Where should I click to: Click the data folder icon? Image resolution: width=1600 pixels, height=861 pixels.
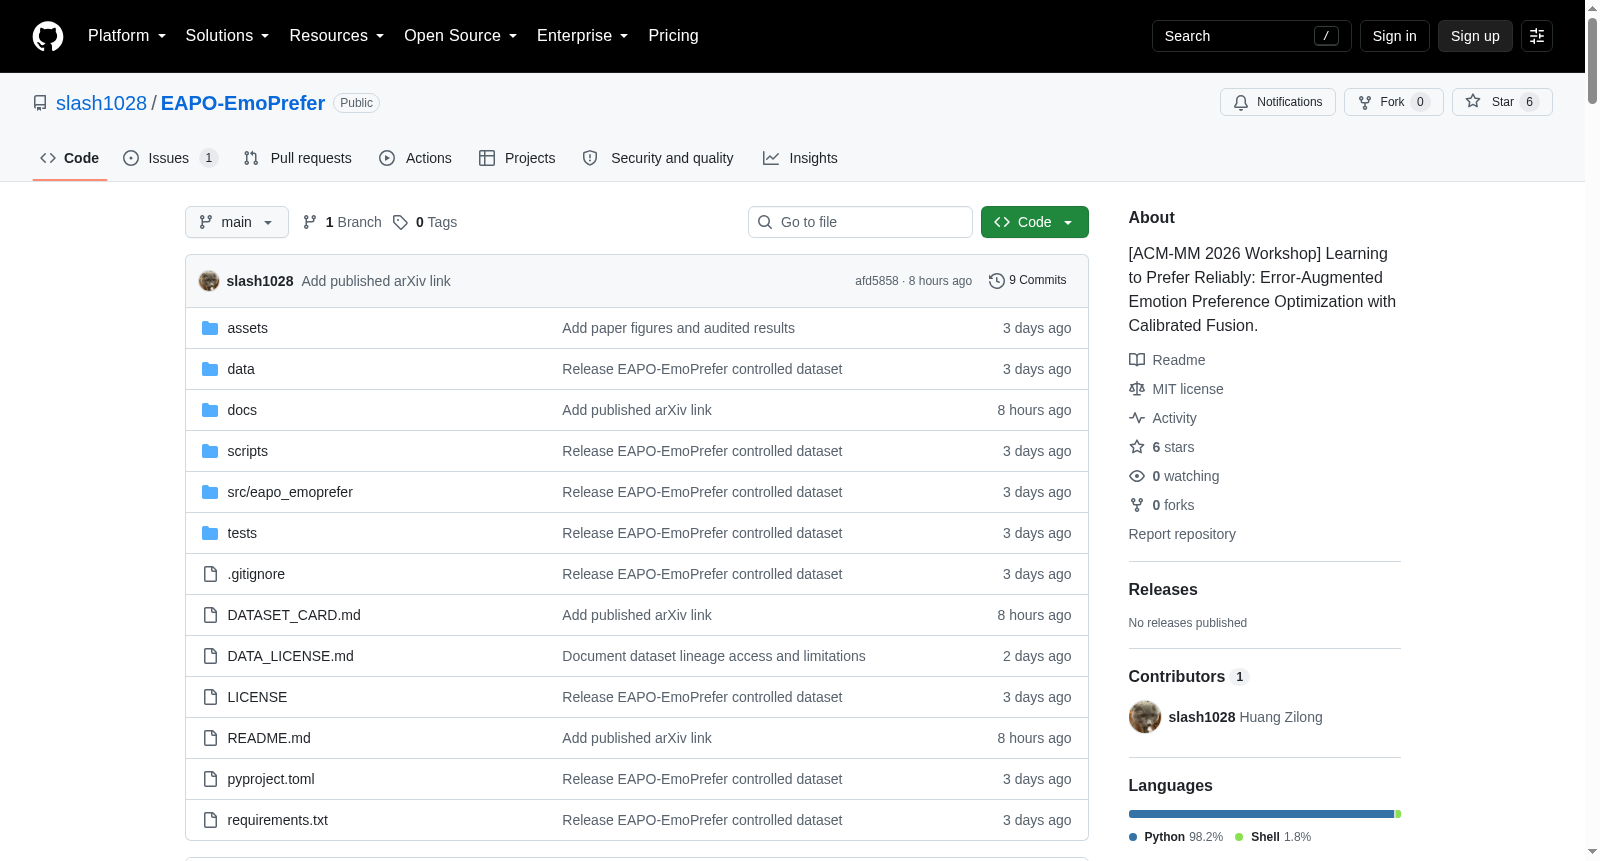tap(210, 369)
